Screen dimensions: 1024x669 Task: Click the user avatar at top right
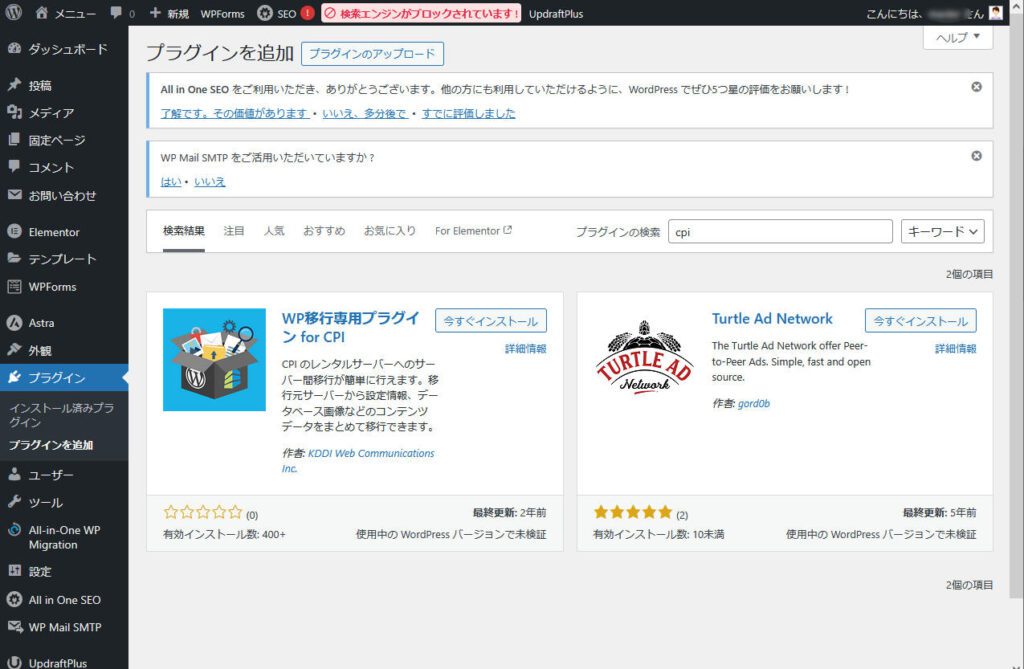995,12
